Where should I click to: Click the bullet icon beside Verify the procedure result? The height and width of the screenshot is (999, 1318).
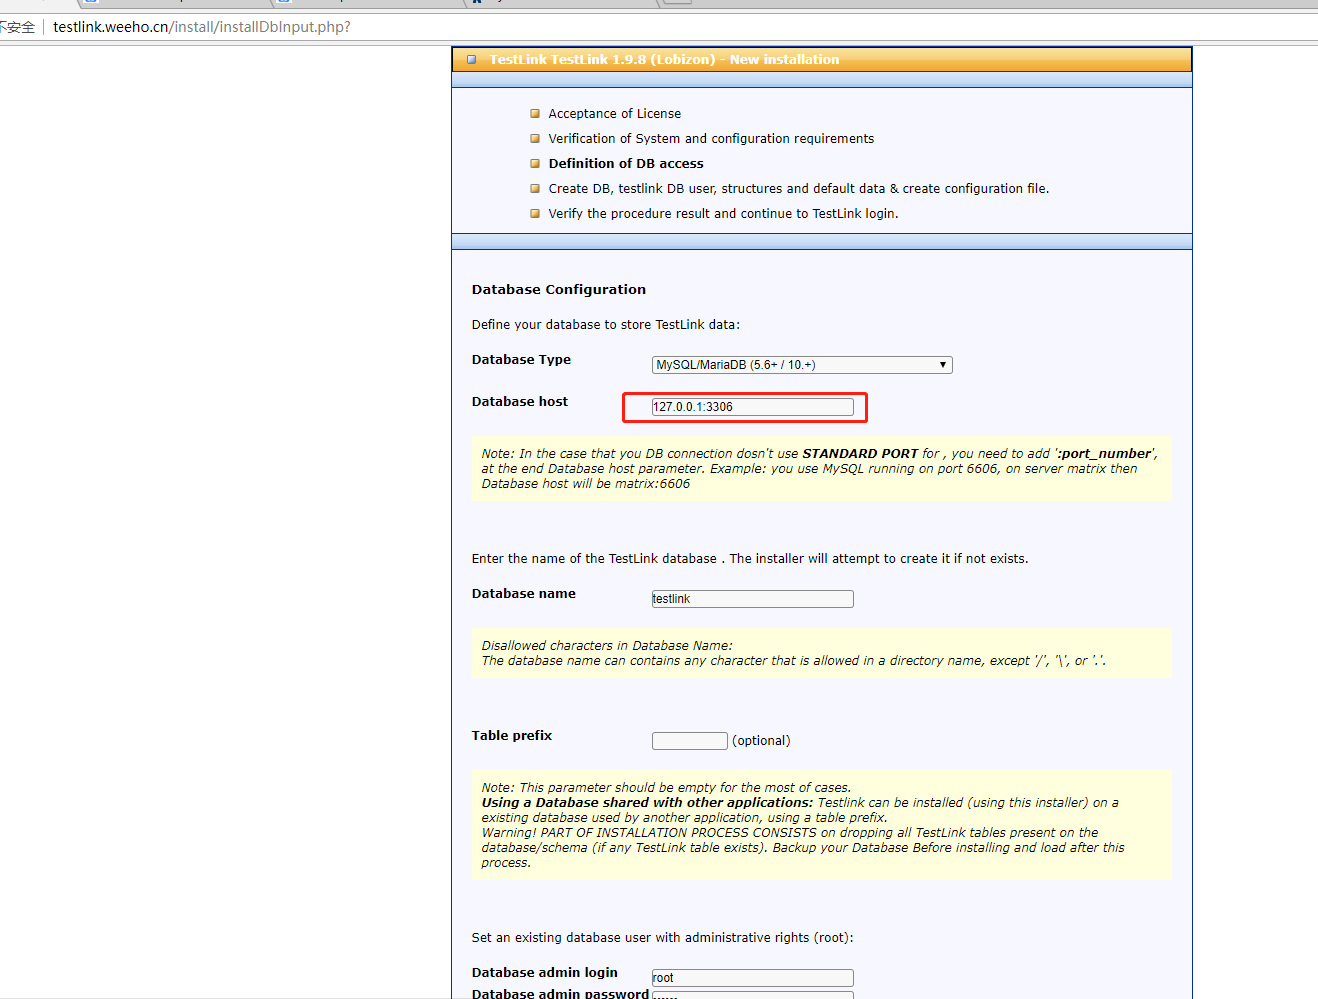pyautogui.click(x=535, y=214)
